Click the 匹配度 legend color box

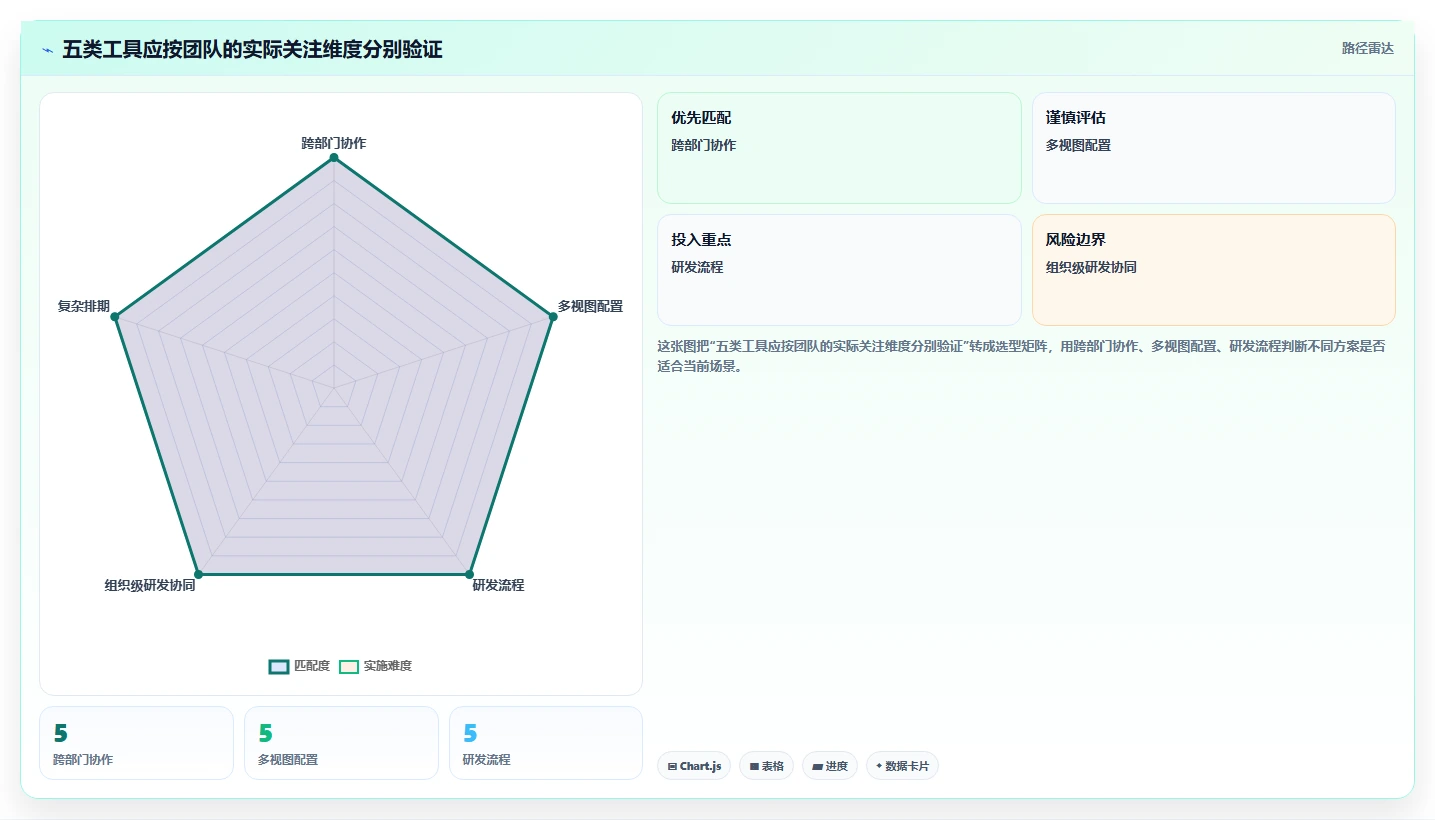coord(279,667)
